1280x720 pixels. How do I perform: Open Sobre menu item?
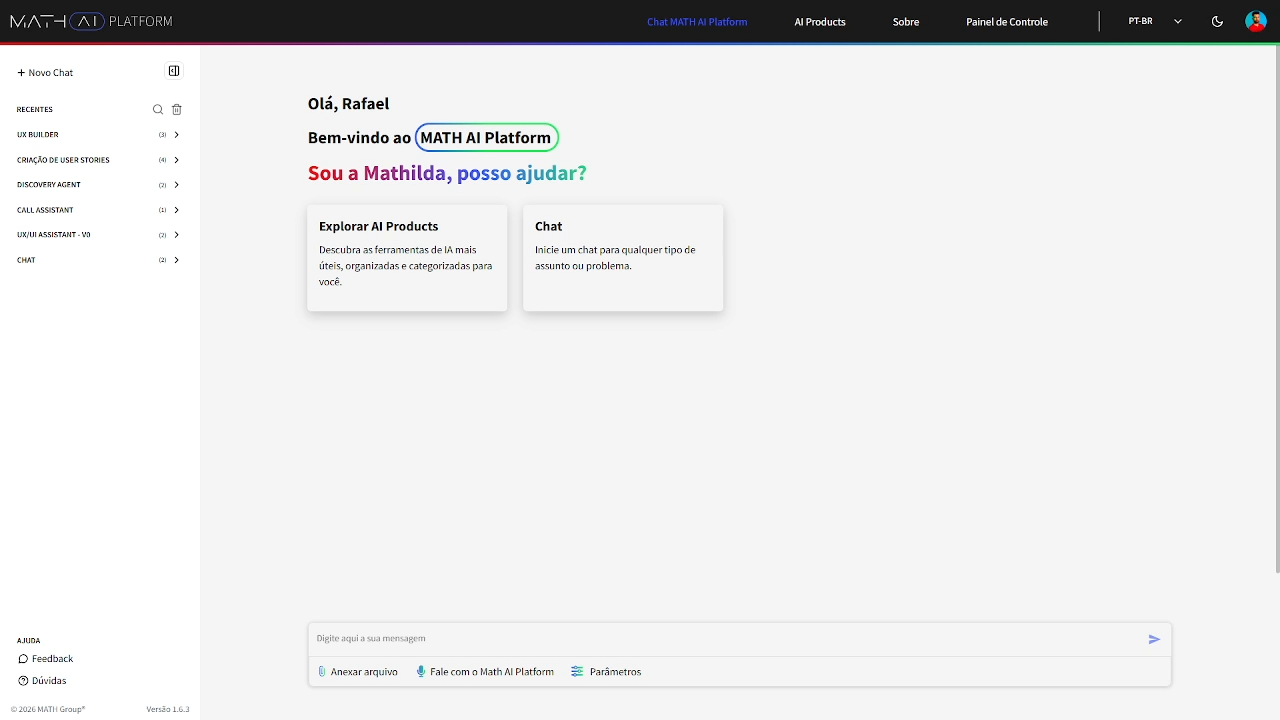pos(906,21)
